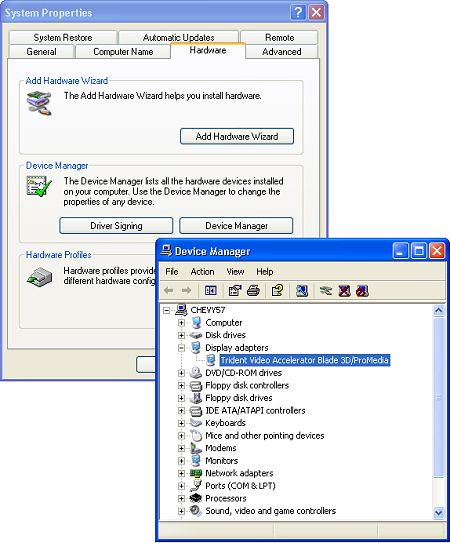Image resolution: width=450 pixels, height=543 pixels.
Task: Click the Keyboards category icon
Action: coord(196,423)
